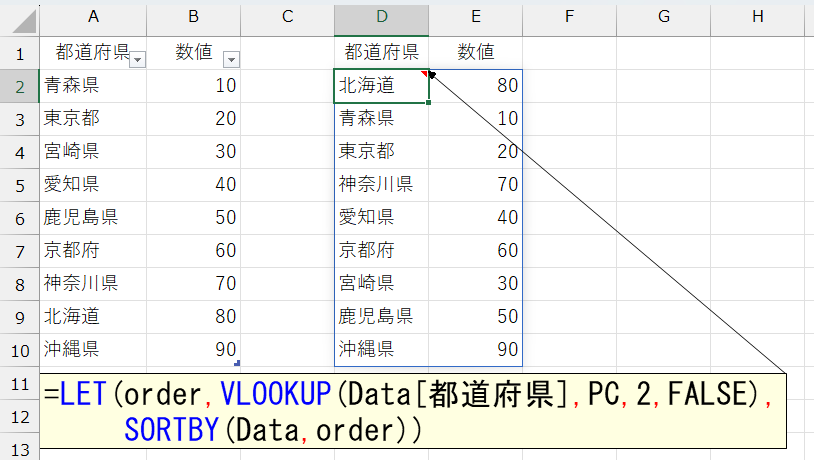Screen dimensions: 814x460
Task: Select row 4 header
Action: click(20, 153)
